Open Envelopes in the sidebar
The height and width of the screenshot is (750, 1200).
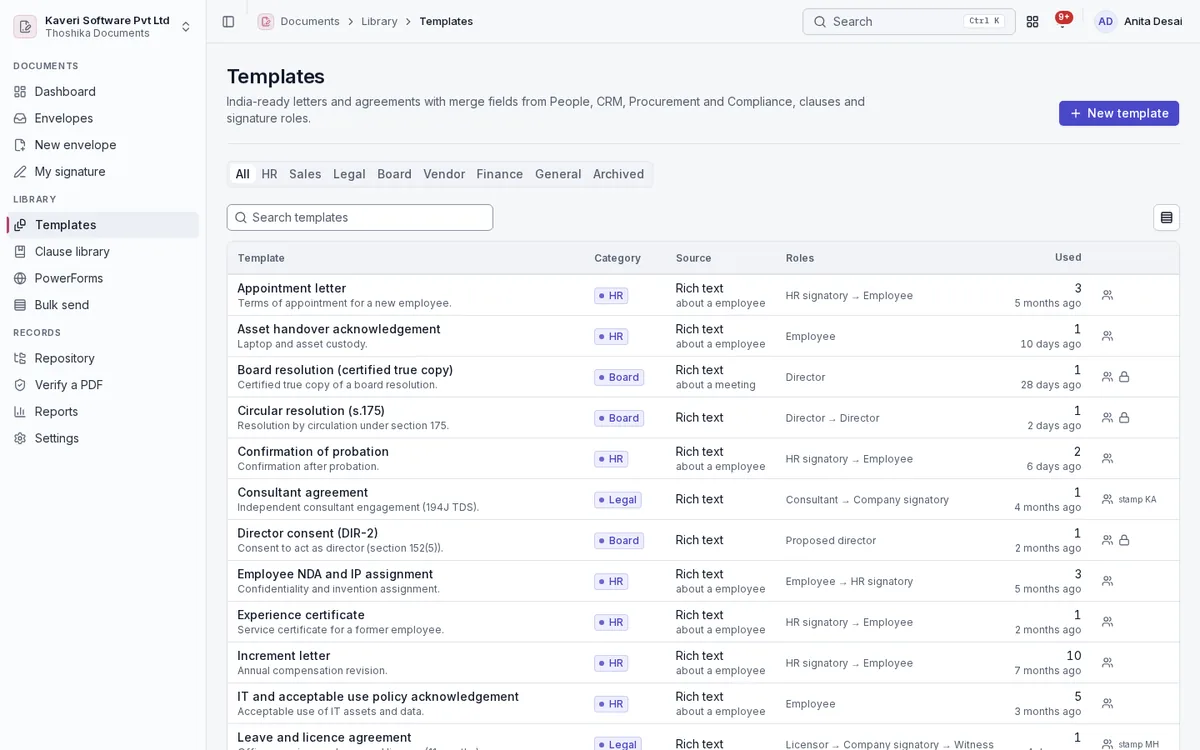point(103,118)
